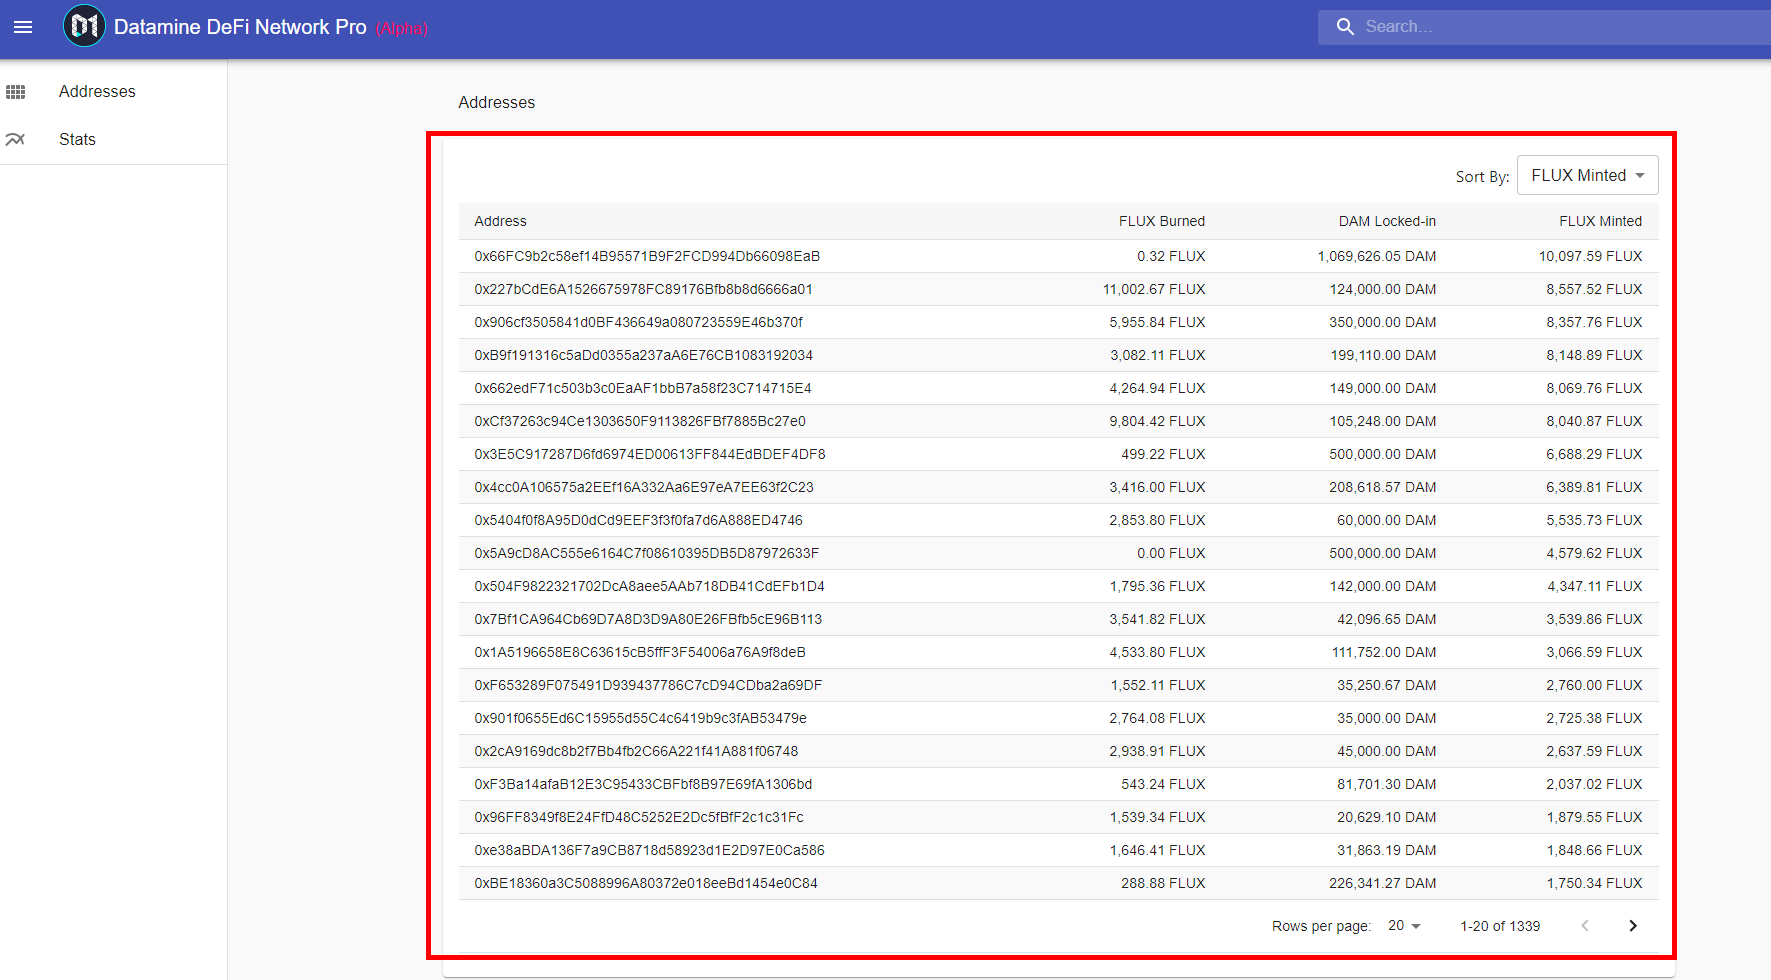Click the (Alpha) label in header
1771x980 pixels.
[x=402, y=28]
